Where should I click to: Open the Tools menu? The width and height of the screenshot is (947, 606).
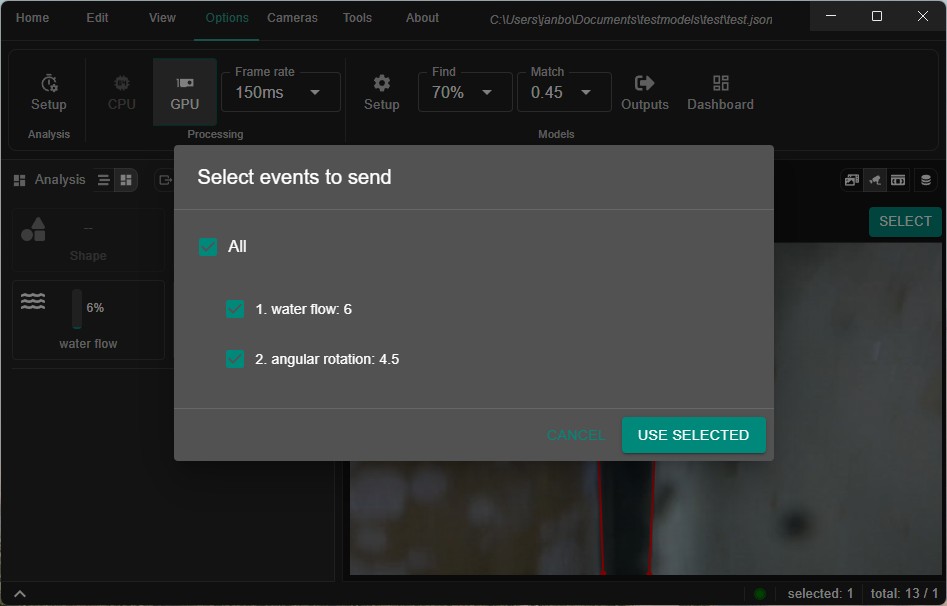[x=358, y=18]
